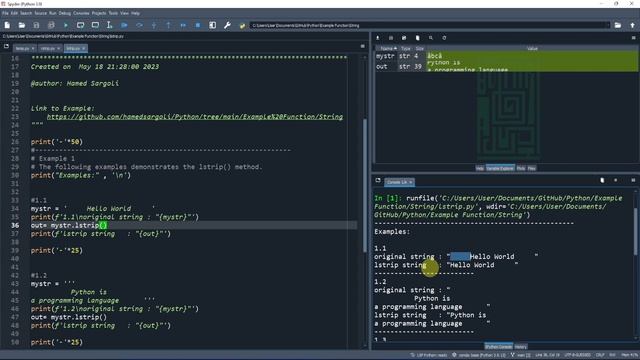
Task: Interrupt the running kernel
Action: coord(616,180)
